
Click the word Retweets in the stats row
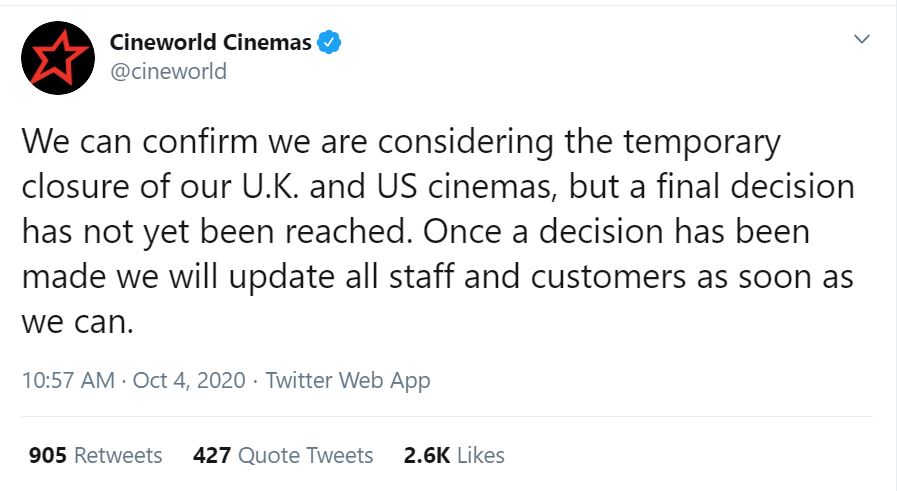pos(118,455)
